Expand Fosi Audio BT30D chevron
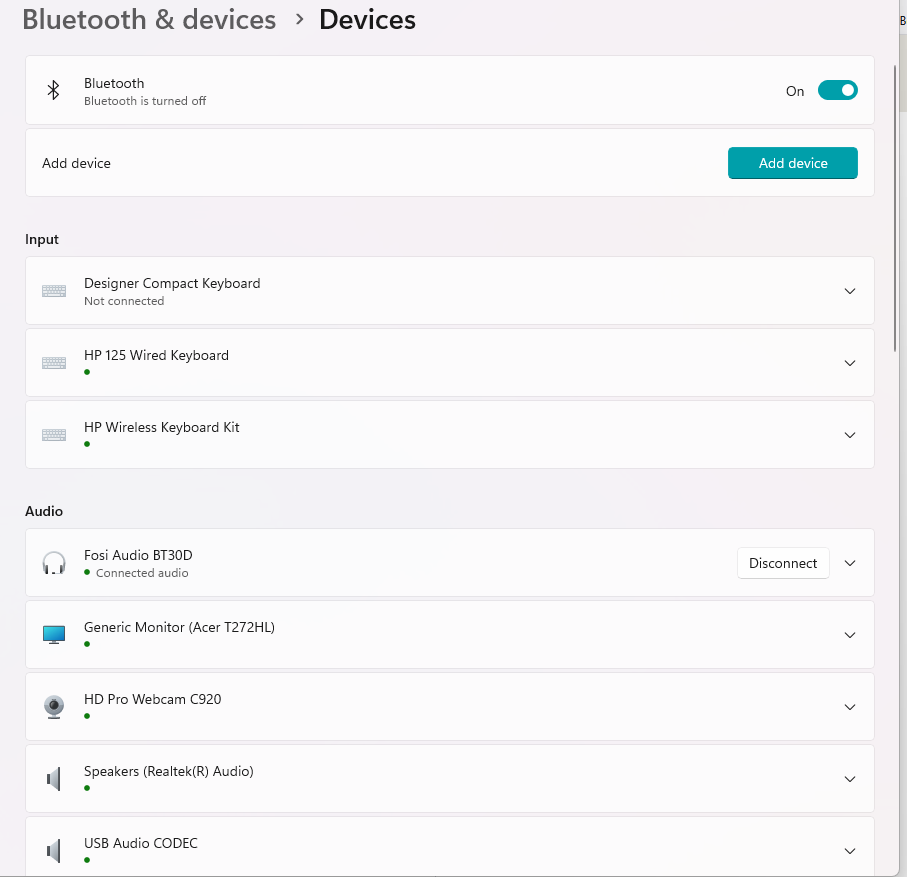The height and width of the screenshot is (877, 907). (x=850, y=563)
